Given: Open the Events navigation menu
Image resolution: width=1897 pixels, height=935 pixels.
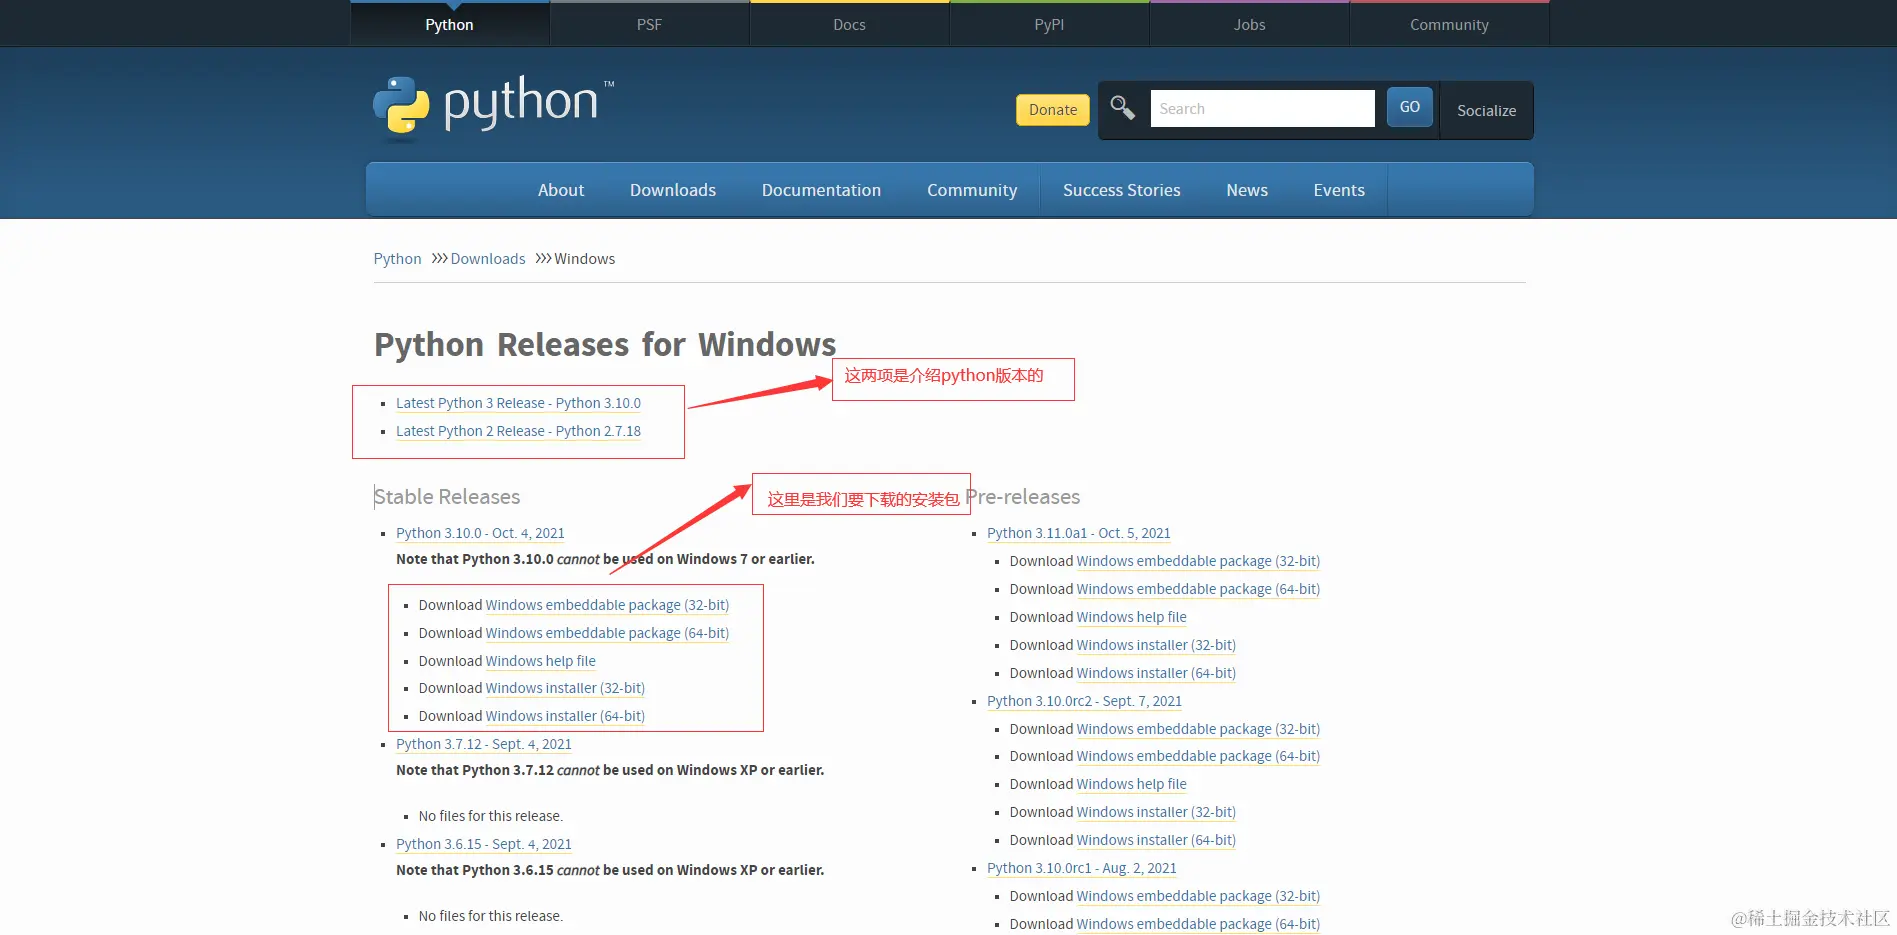Looking at the screenshot, I should 1339,190.
